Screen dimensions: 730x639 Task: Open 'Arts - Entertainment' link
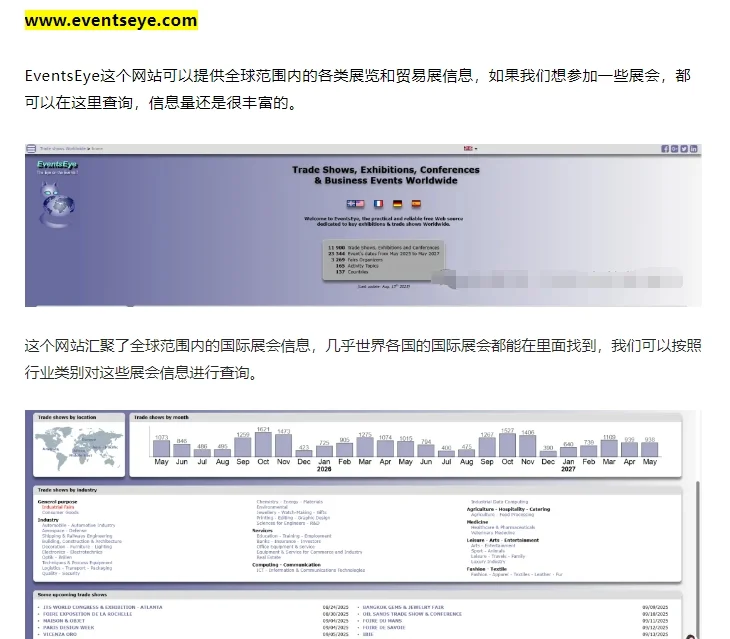[x=493, y=545]
